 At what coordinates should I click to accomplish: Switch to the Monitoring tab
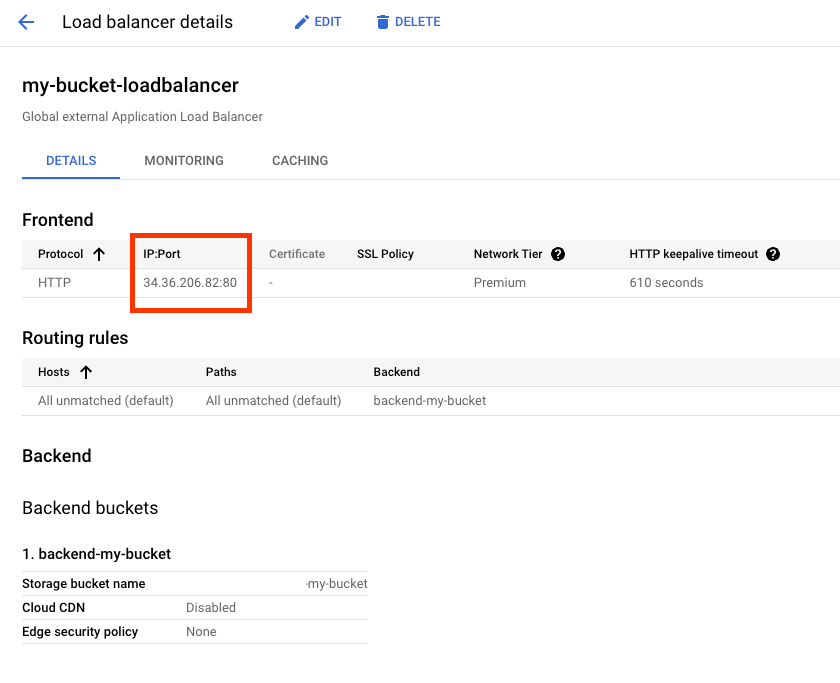(x=184, y=160)
